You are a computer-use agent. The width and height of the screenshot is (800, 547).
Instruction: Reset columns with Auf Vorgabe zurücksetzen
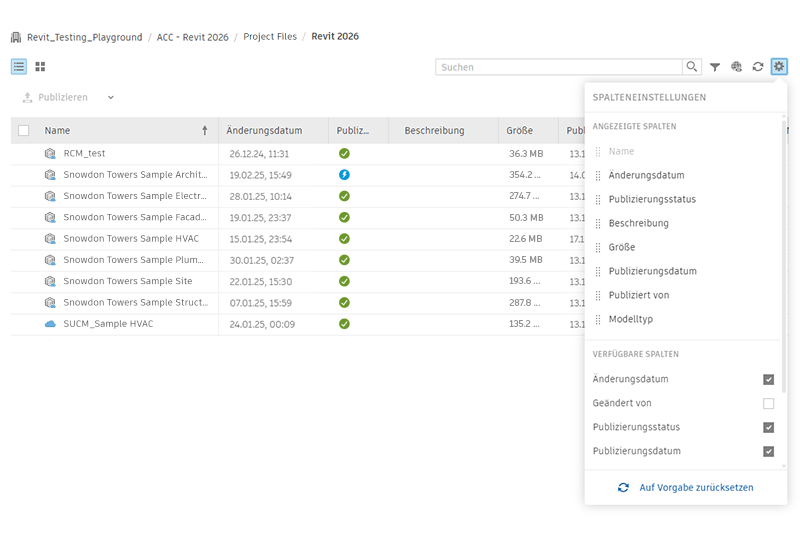click(696, 488)
